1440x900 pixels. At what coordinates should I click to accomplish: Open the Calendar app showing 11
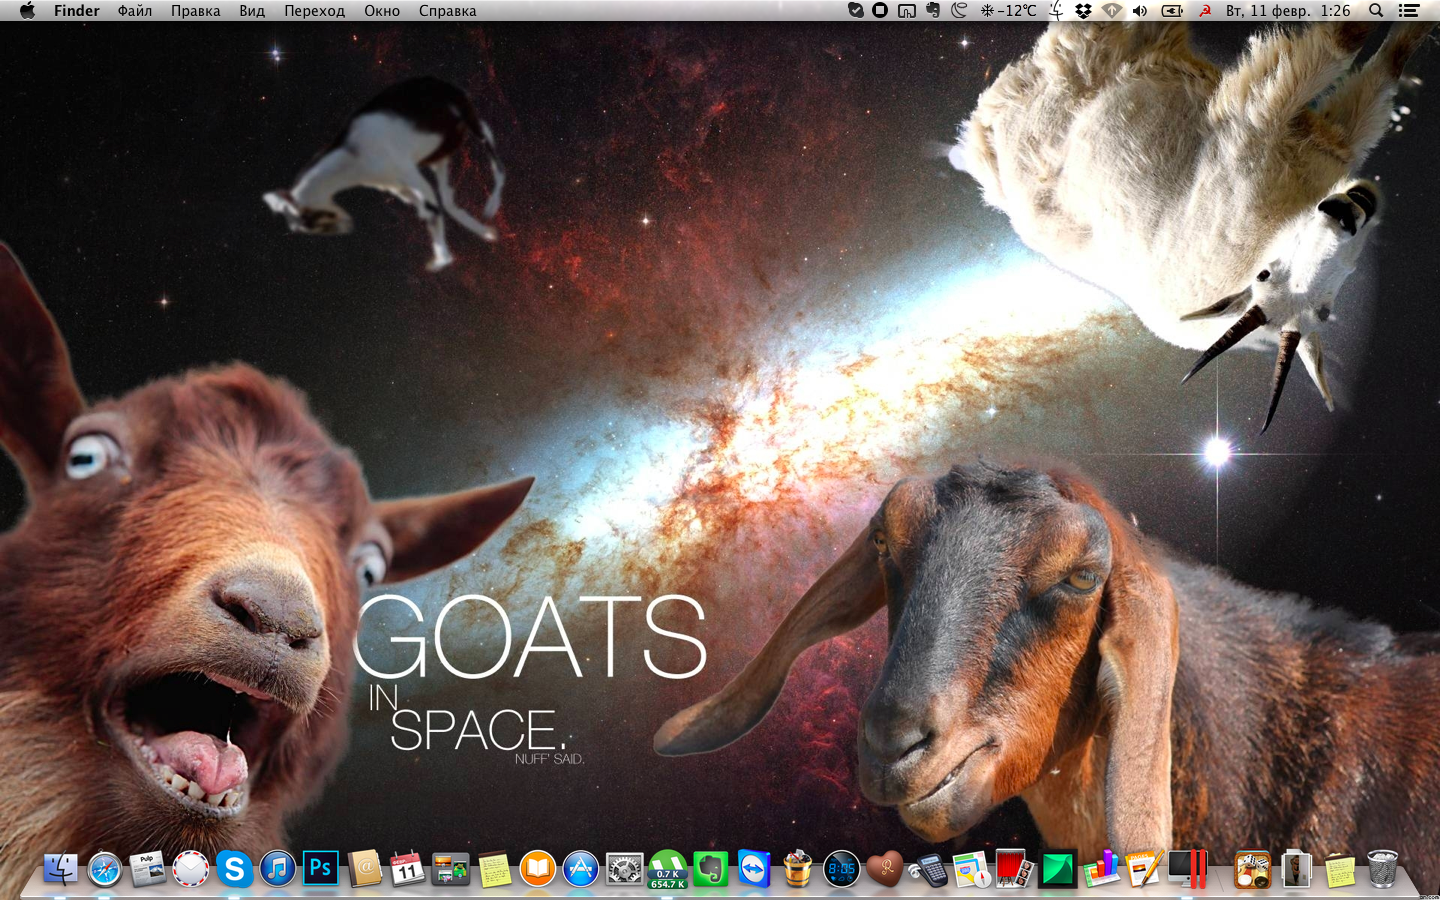(407, 869)
